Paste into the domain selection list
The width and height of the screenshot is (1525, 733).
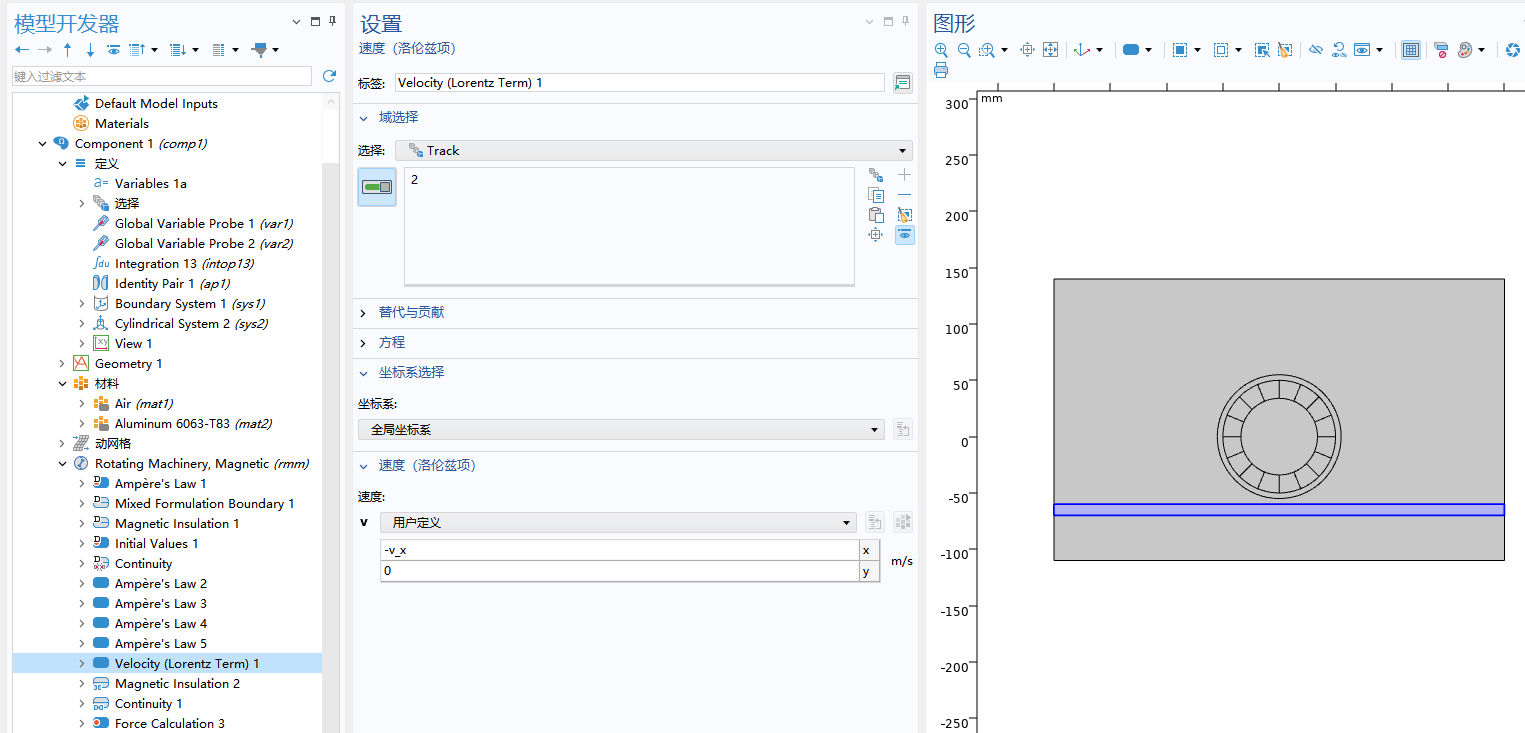[x=876, y=215]
